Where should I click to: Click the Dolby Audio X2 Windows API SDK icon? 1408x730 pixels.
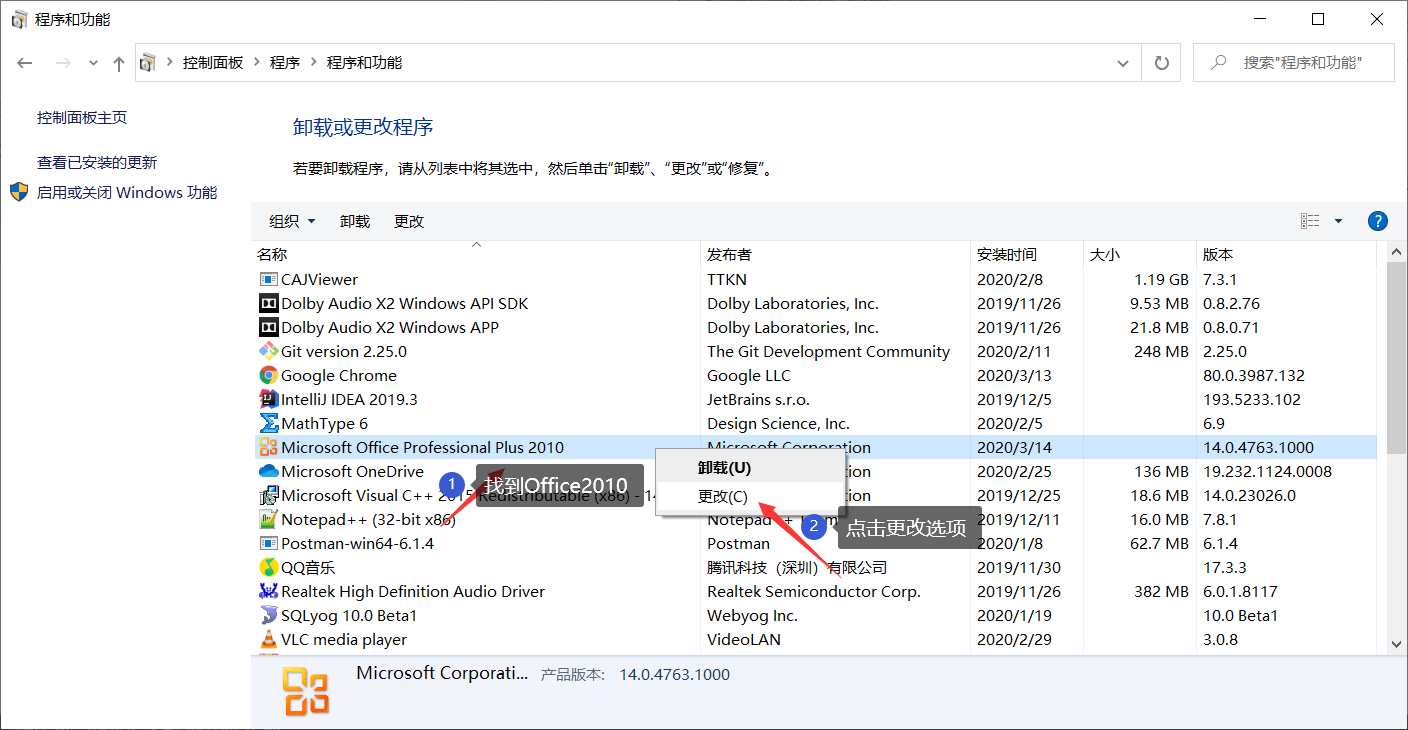pyautogui.click(x=268, y=303)
